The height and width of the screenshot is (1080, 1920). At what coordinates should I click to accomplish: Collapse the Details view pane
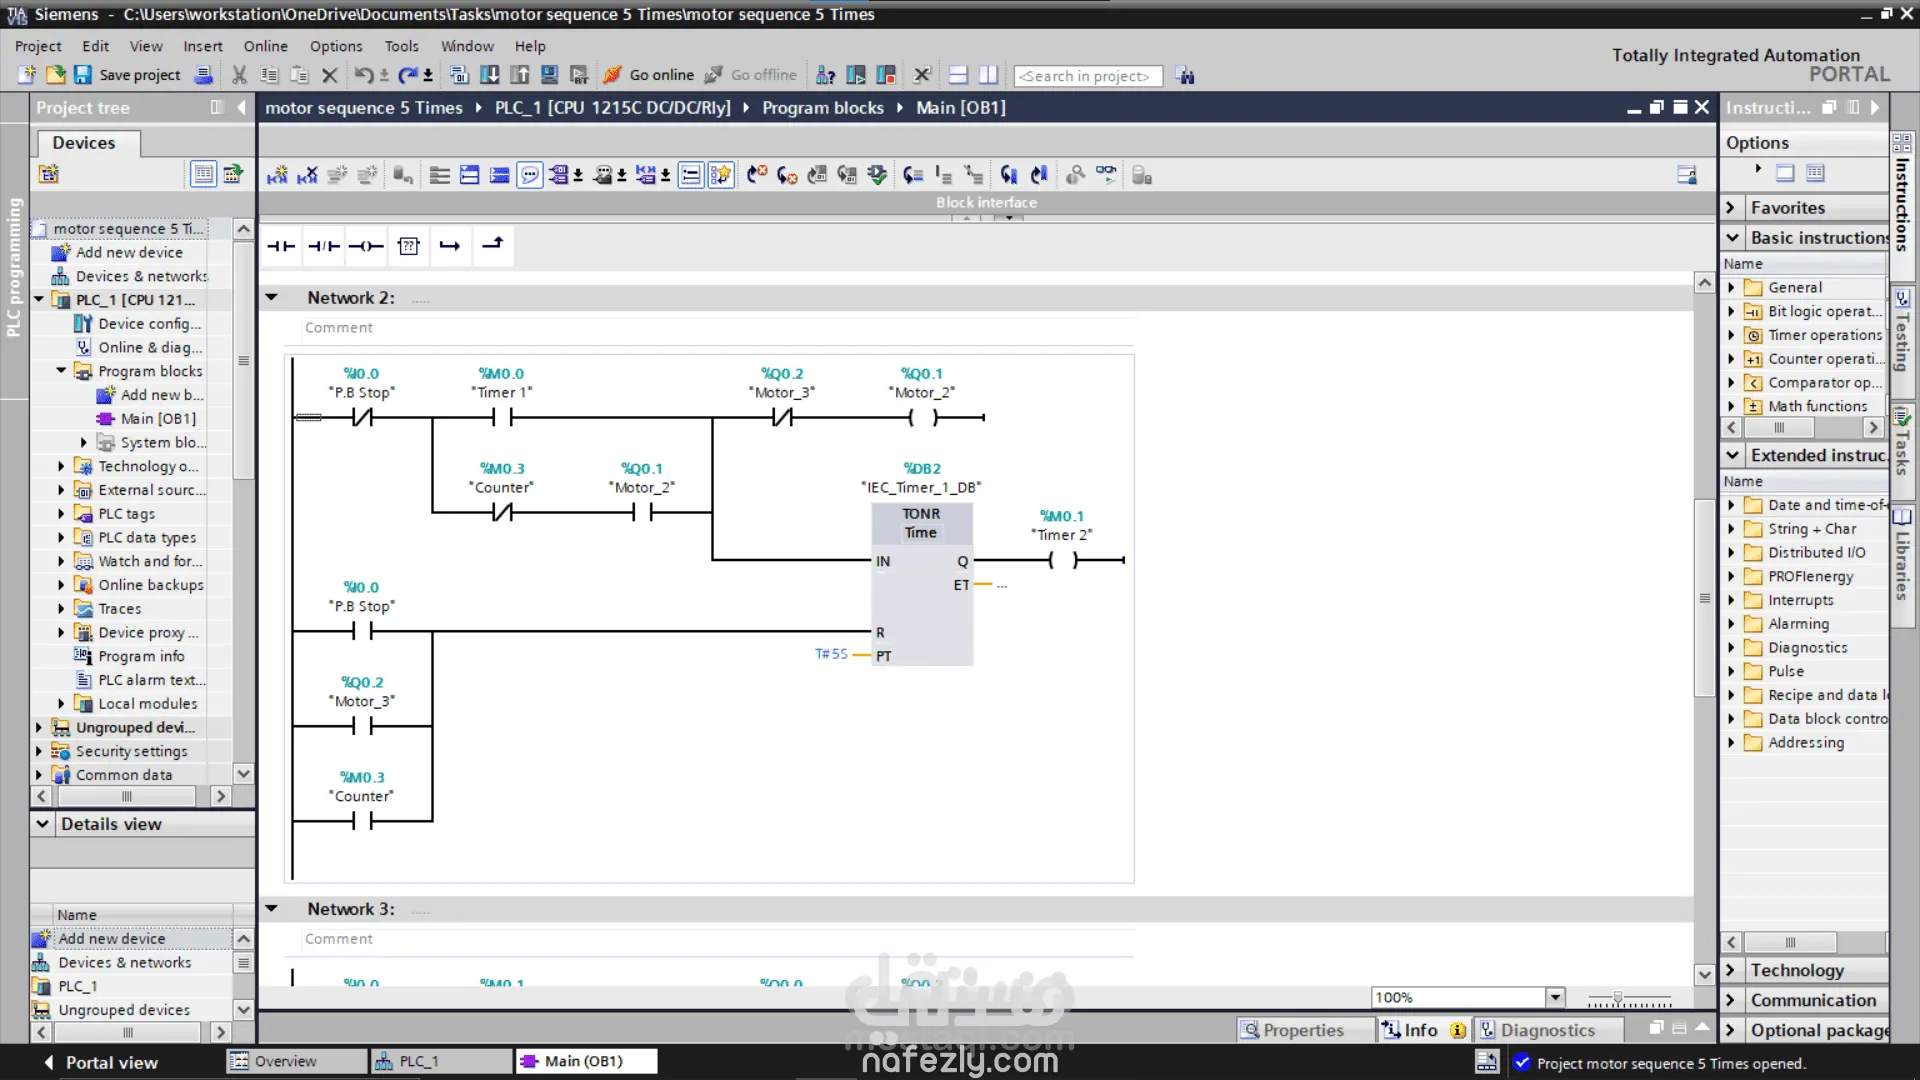[x=42, y=824]
